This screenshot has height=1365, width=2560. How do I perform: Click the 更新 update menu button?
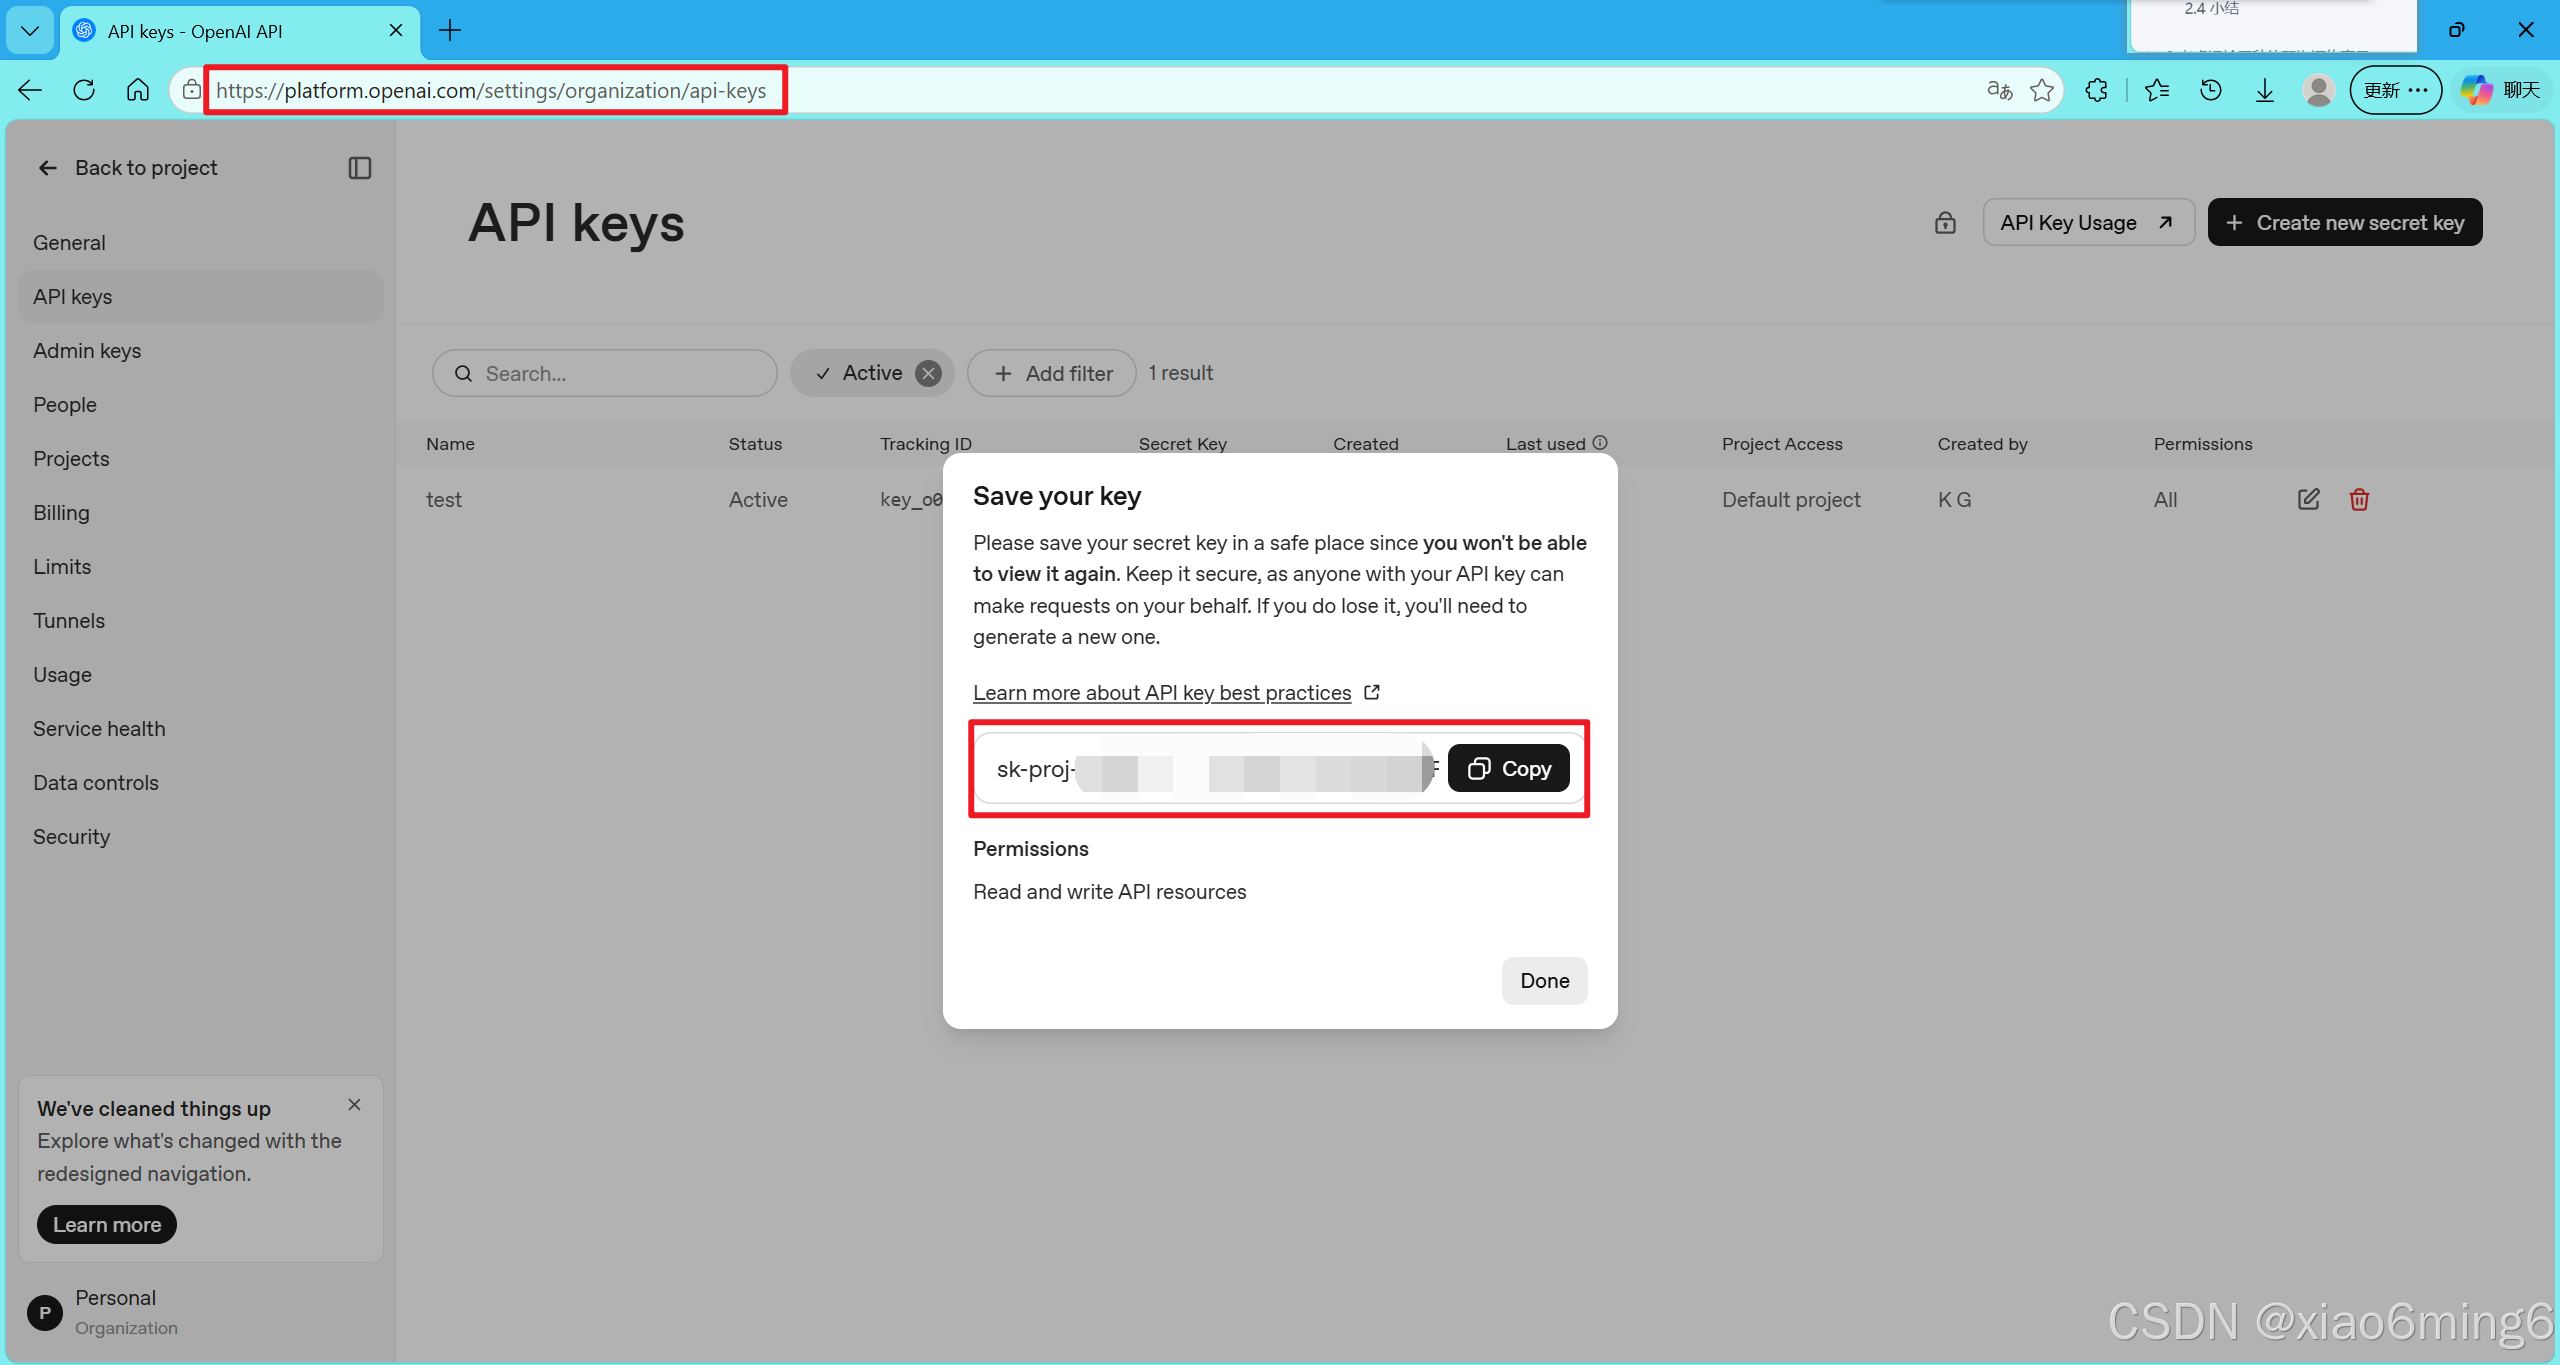click(x=2395, y=90)
